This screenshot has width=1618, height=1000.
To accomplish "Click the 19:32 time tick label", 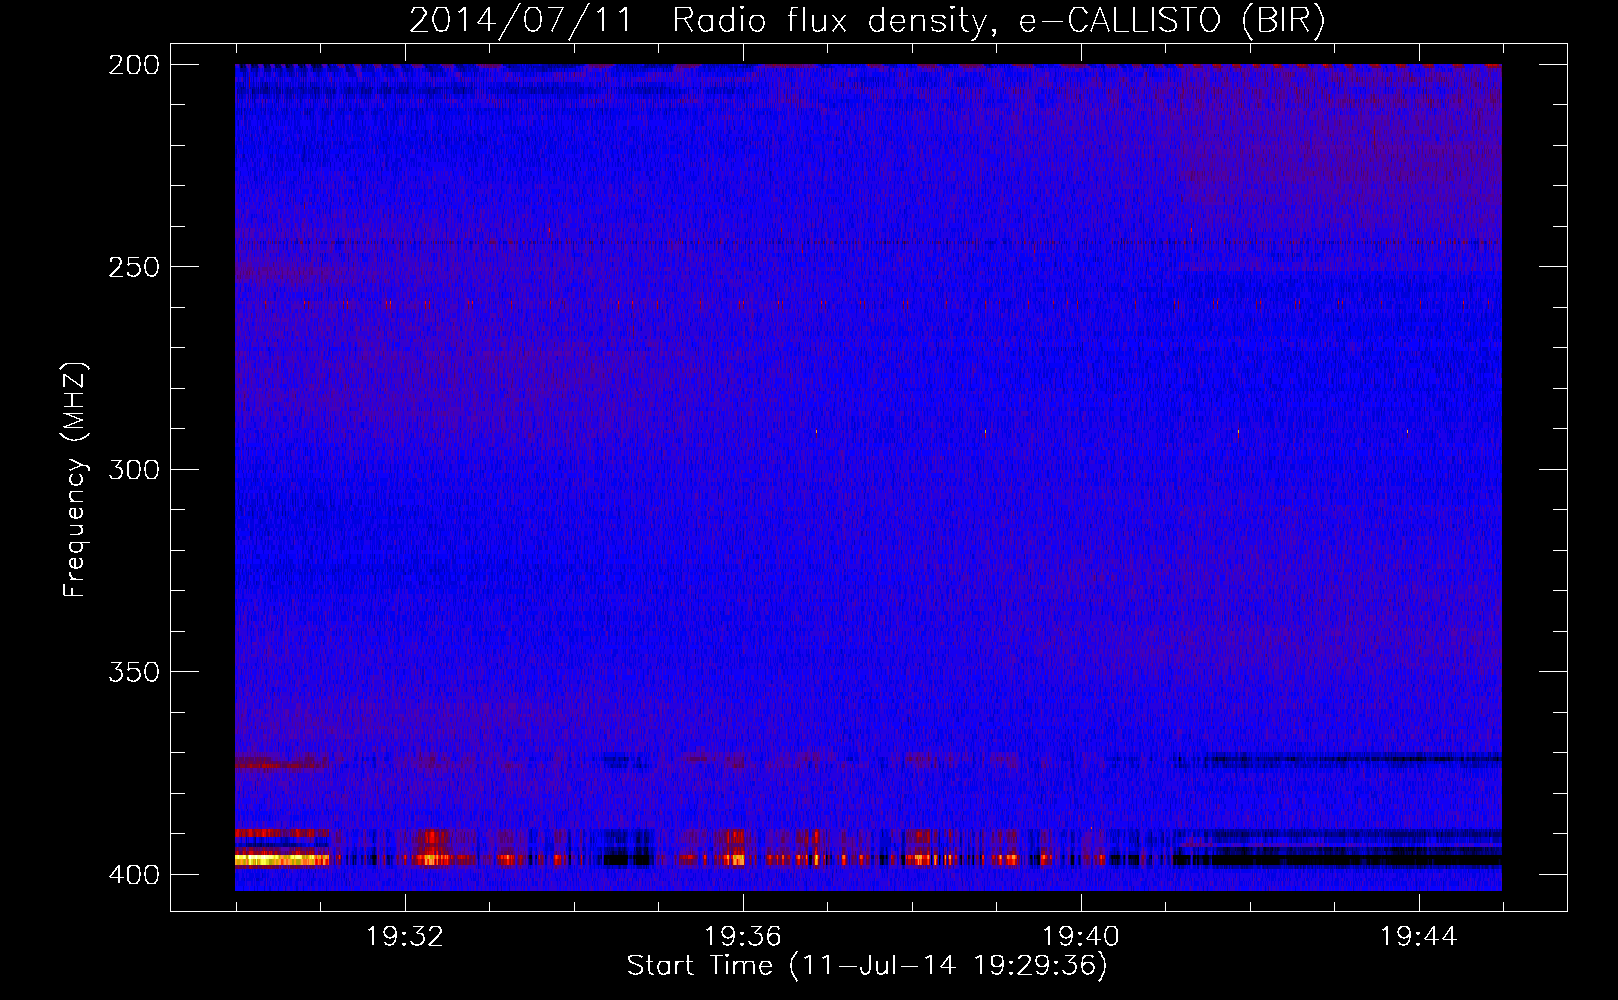I will [405, 937].
